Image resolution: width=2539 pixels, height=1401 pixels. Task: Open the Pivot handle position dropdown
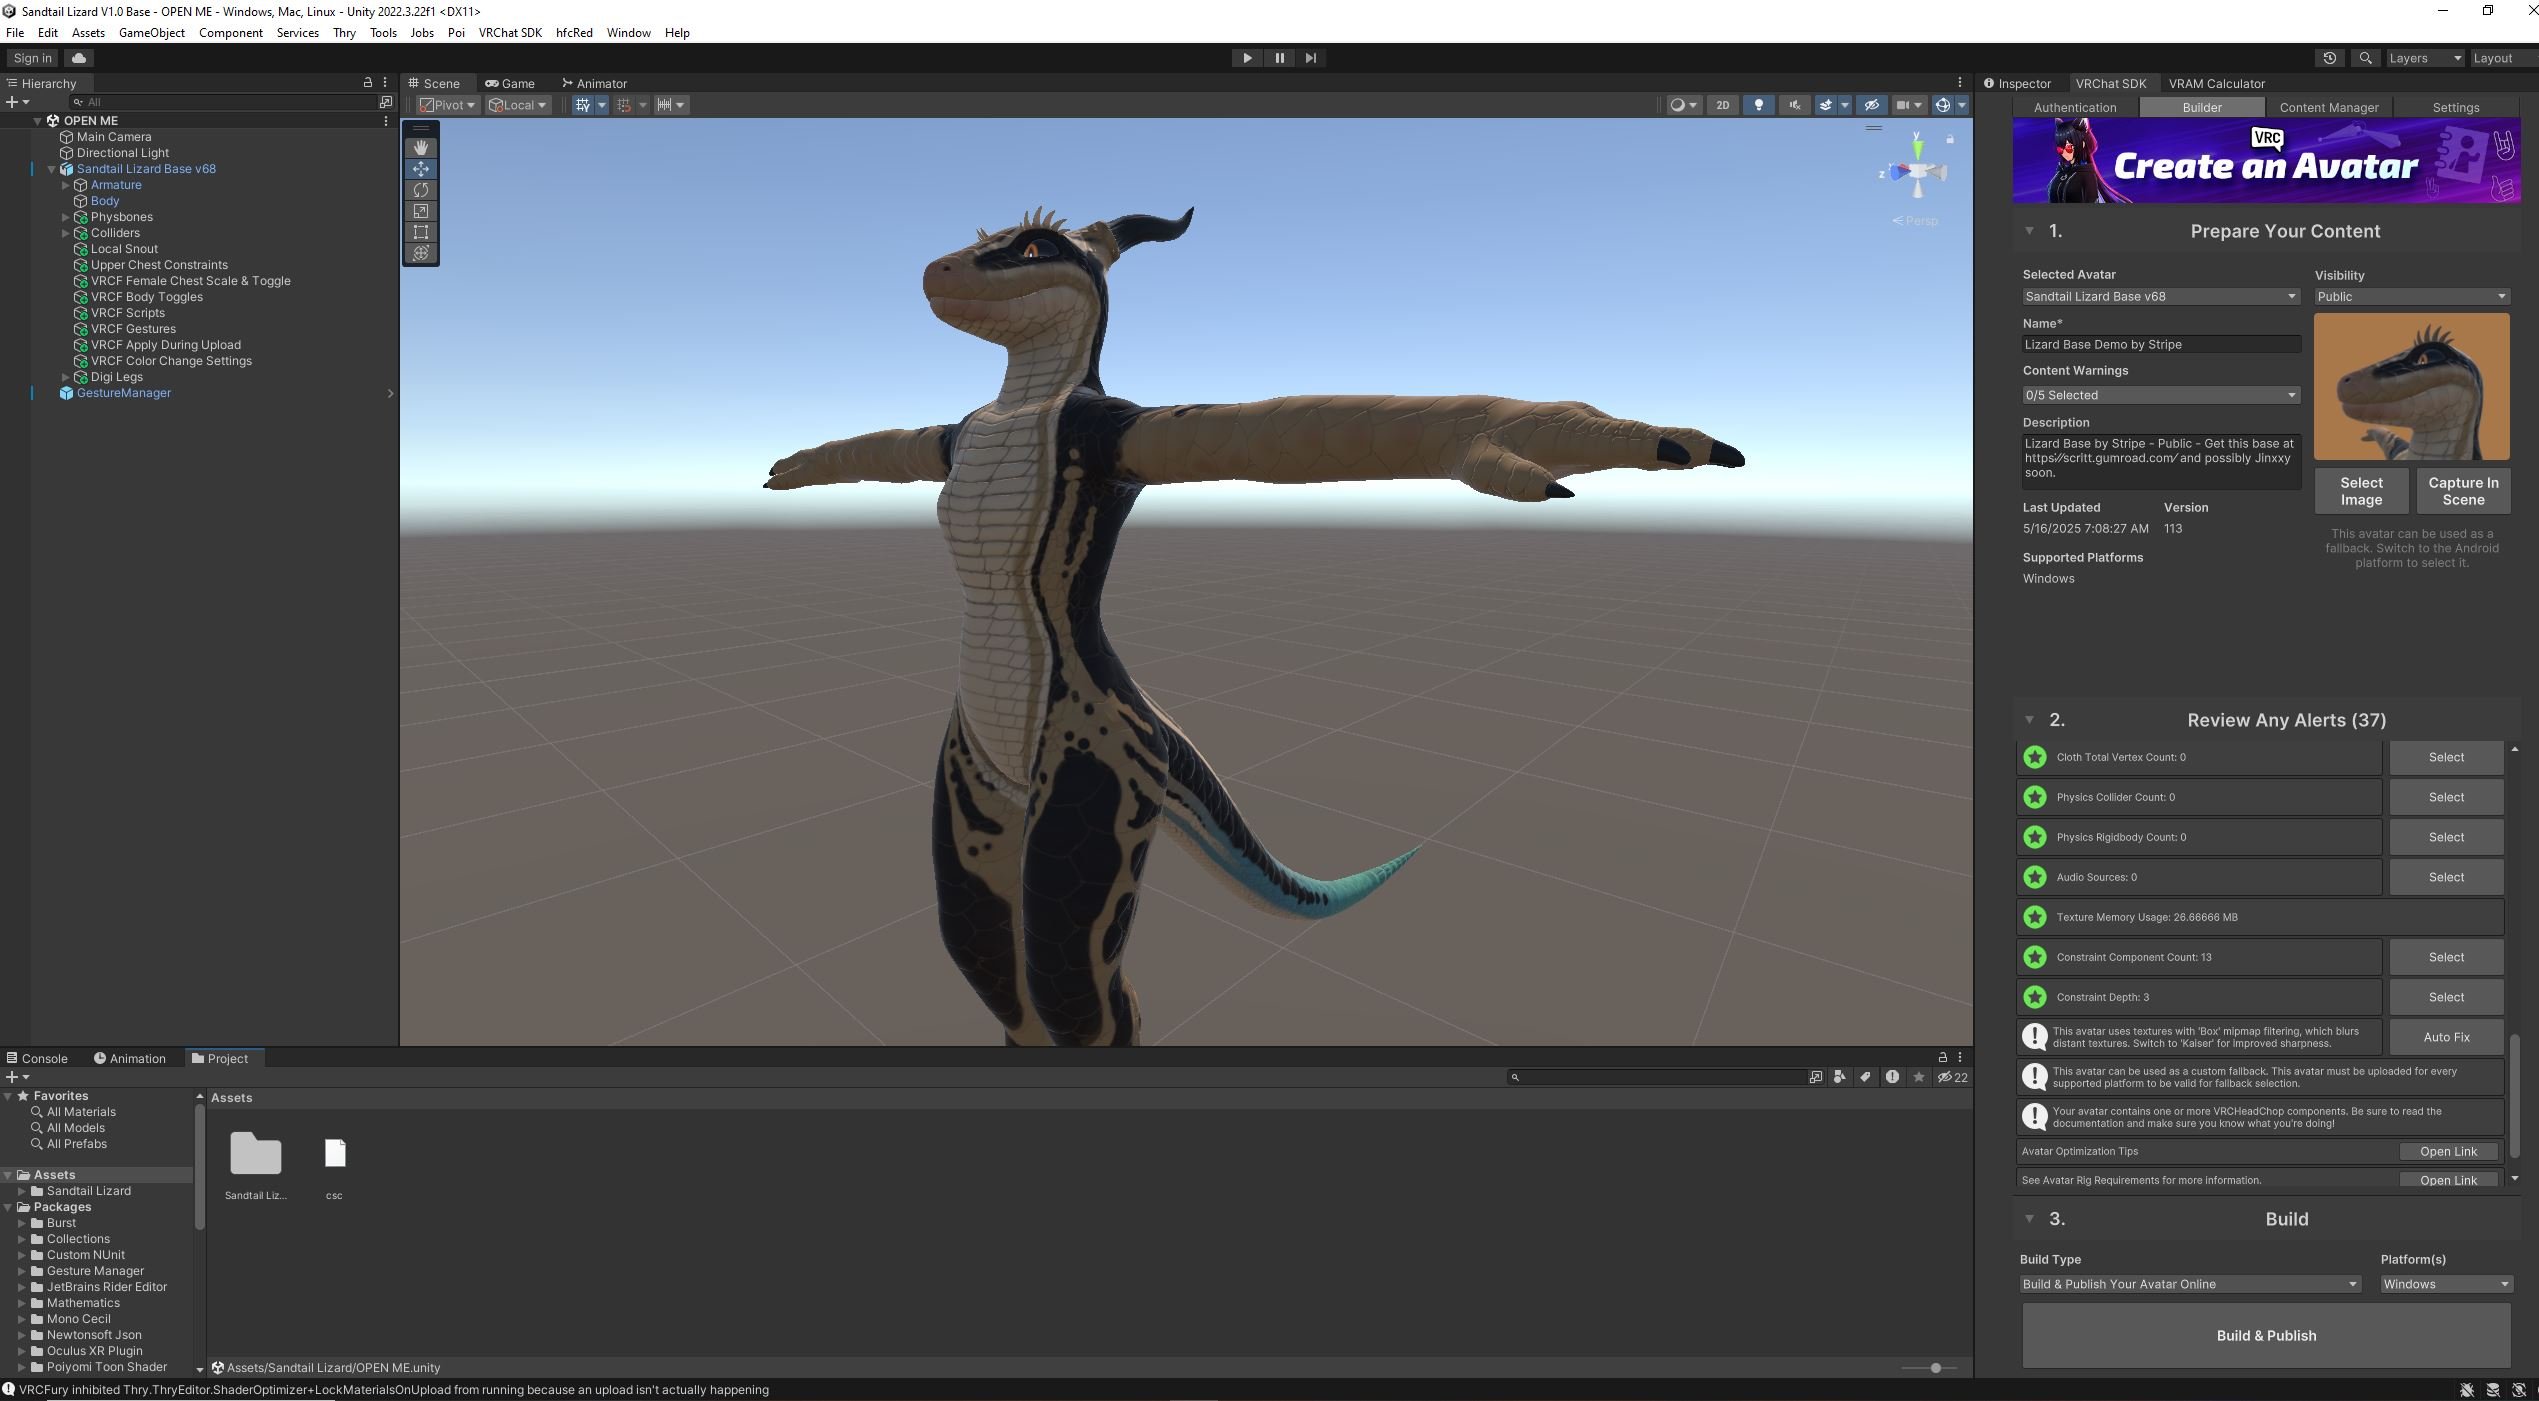447,105
